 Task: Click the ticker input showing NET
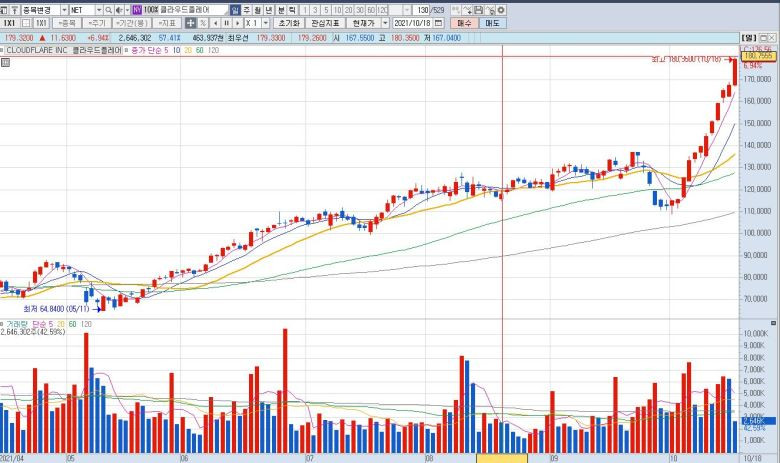(x=82, y=10)
